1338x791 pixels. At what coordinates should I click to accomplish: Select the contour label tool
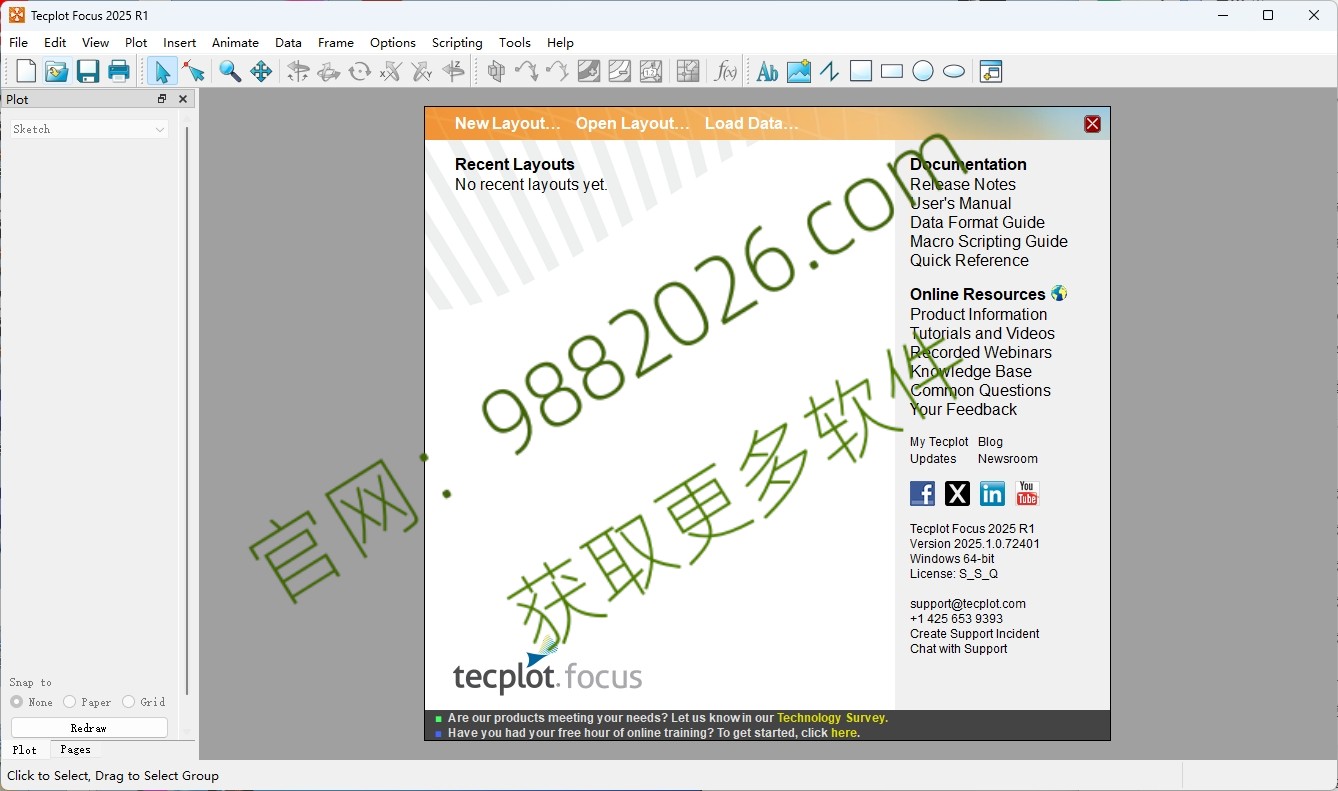tap(651, 71)
